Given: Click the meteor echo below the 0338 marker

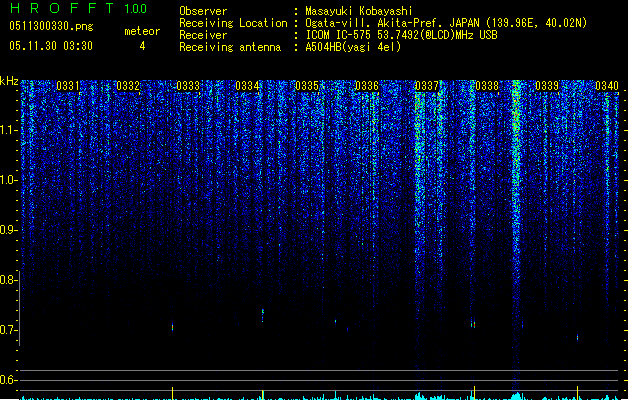Looking at the screenshot, I should click(473, 323).
